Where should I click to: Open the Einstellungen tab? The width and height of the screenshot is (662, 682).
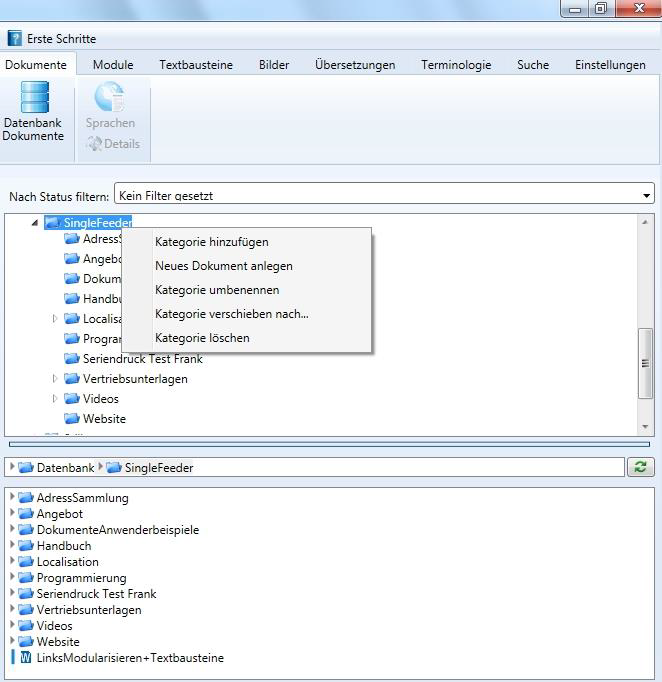(x=609, y=65)
